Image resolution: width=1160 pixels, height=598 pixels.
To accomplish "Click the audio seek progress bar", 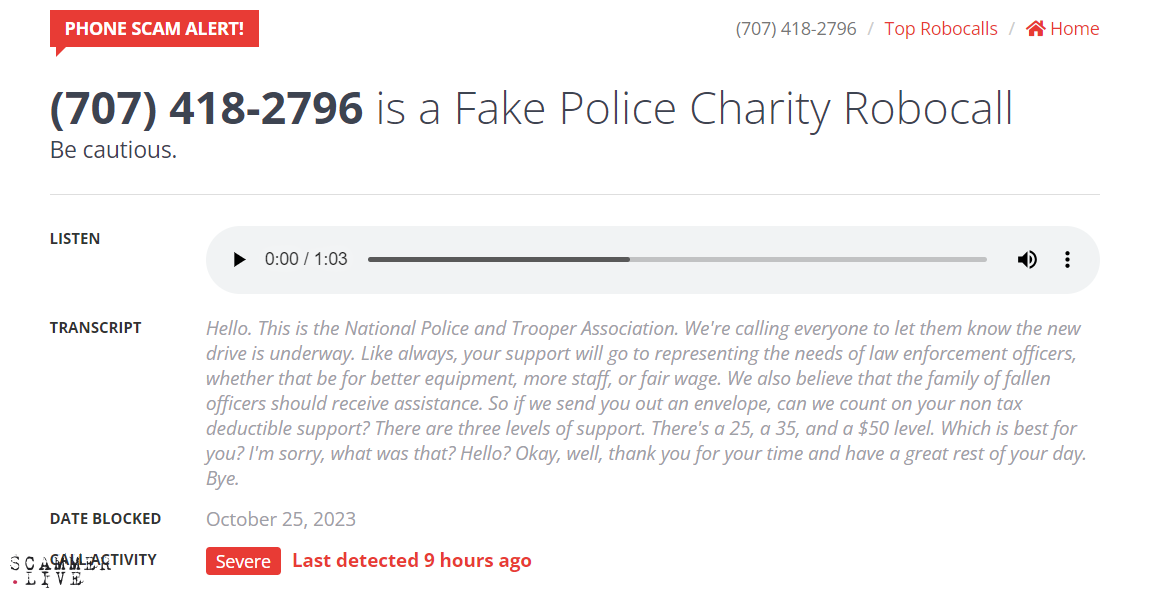I will point(677,260).
